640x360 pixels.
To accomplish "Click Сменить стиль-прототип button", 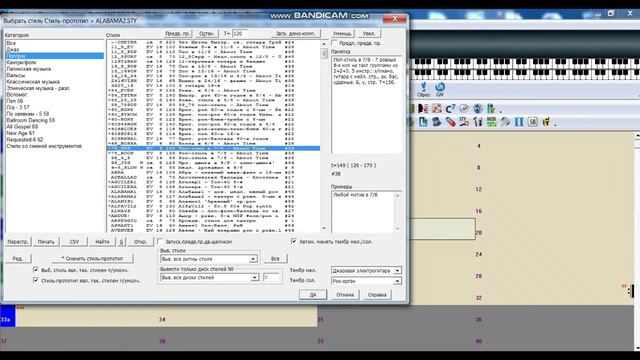I will [x=92, y=258].
